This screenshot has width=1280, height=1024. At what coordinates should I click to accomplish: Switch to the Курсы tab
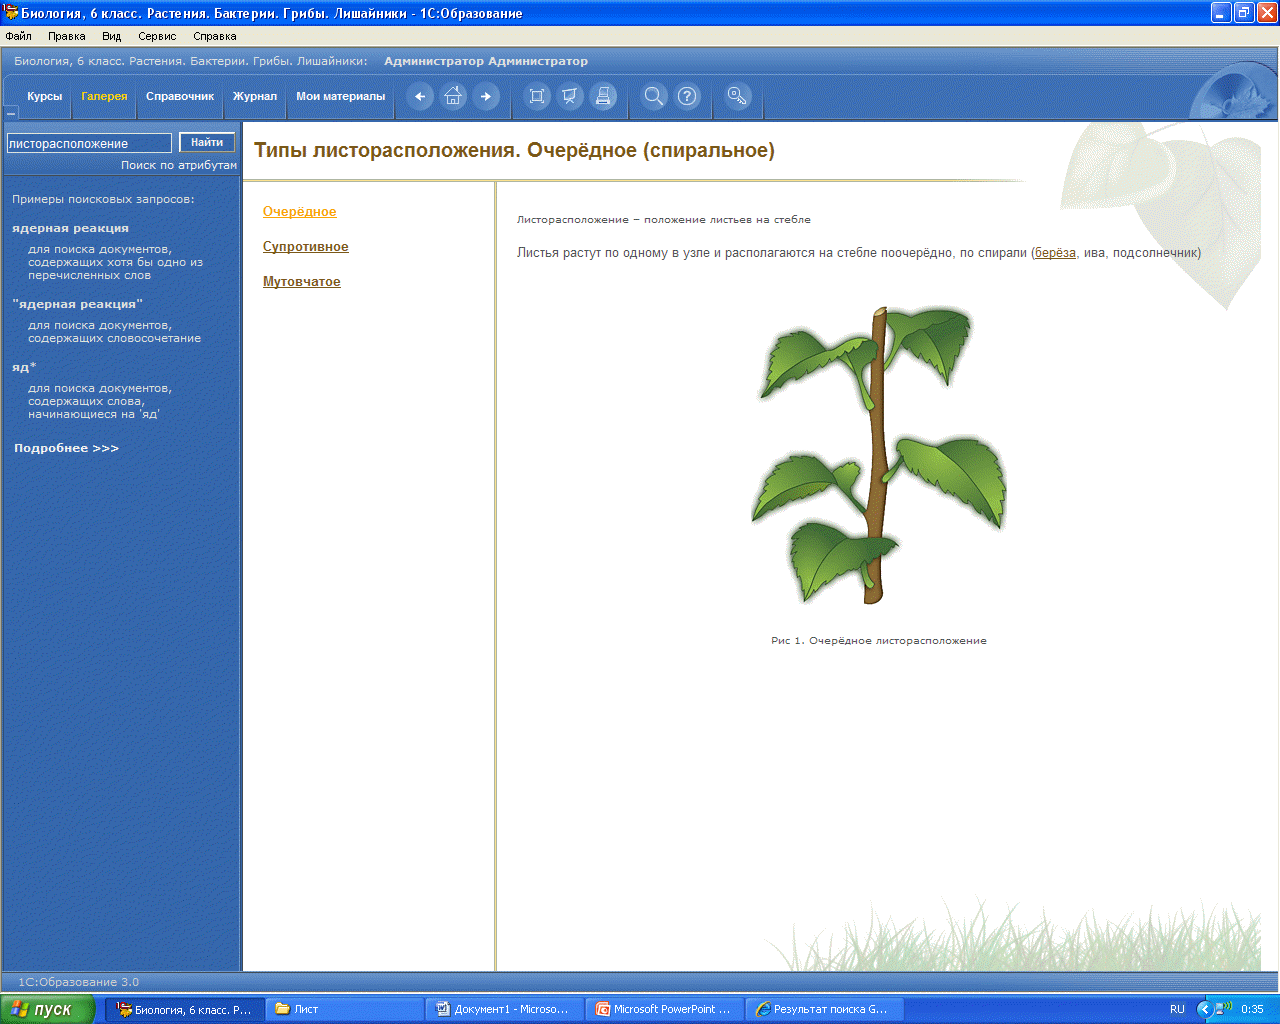pyautogui.click(x=44, y=97)
